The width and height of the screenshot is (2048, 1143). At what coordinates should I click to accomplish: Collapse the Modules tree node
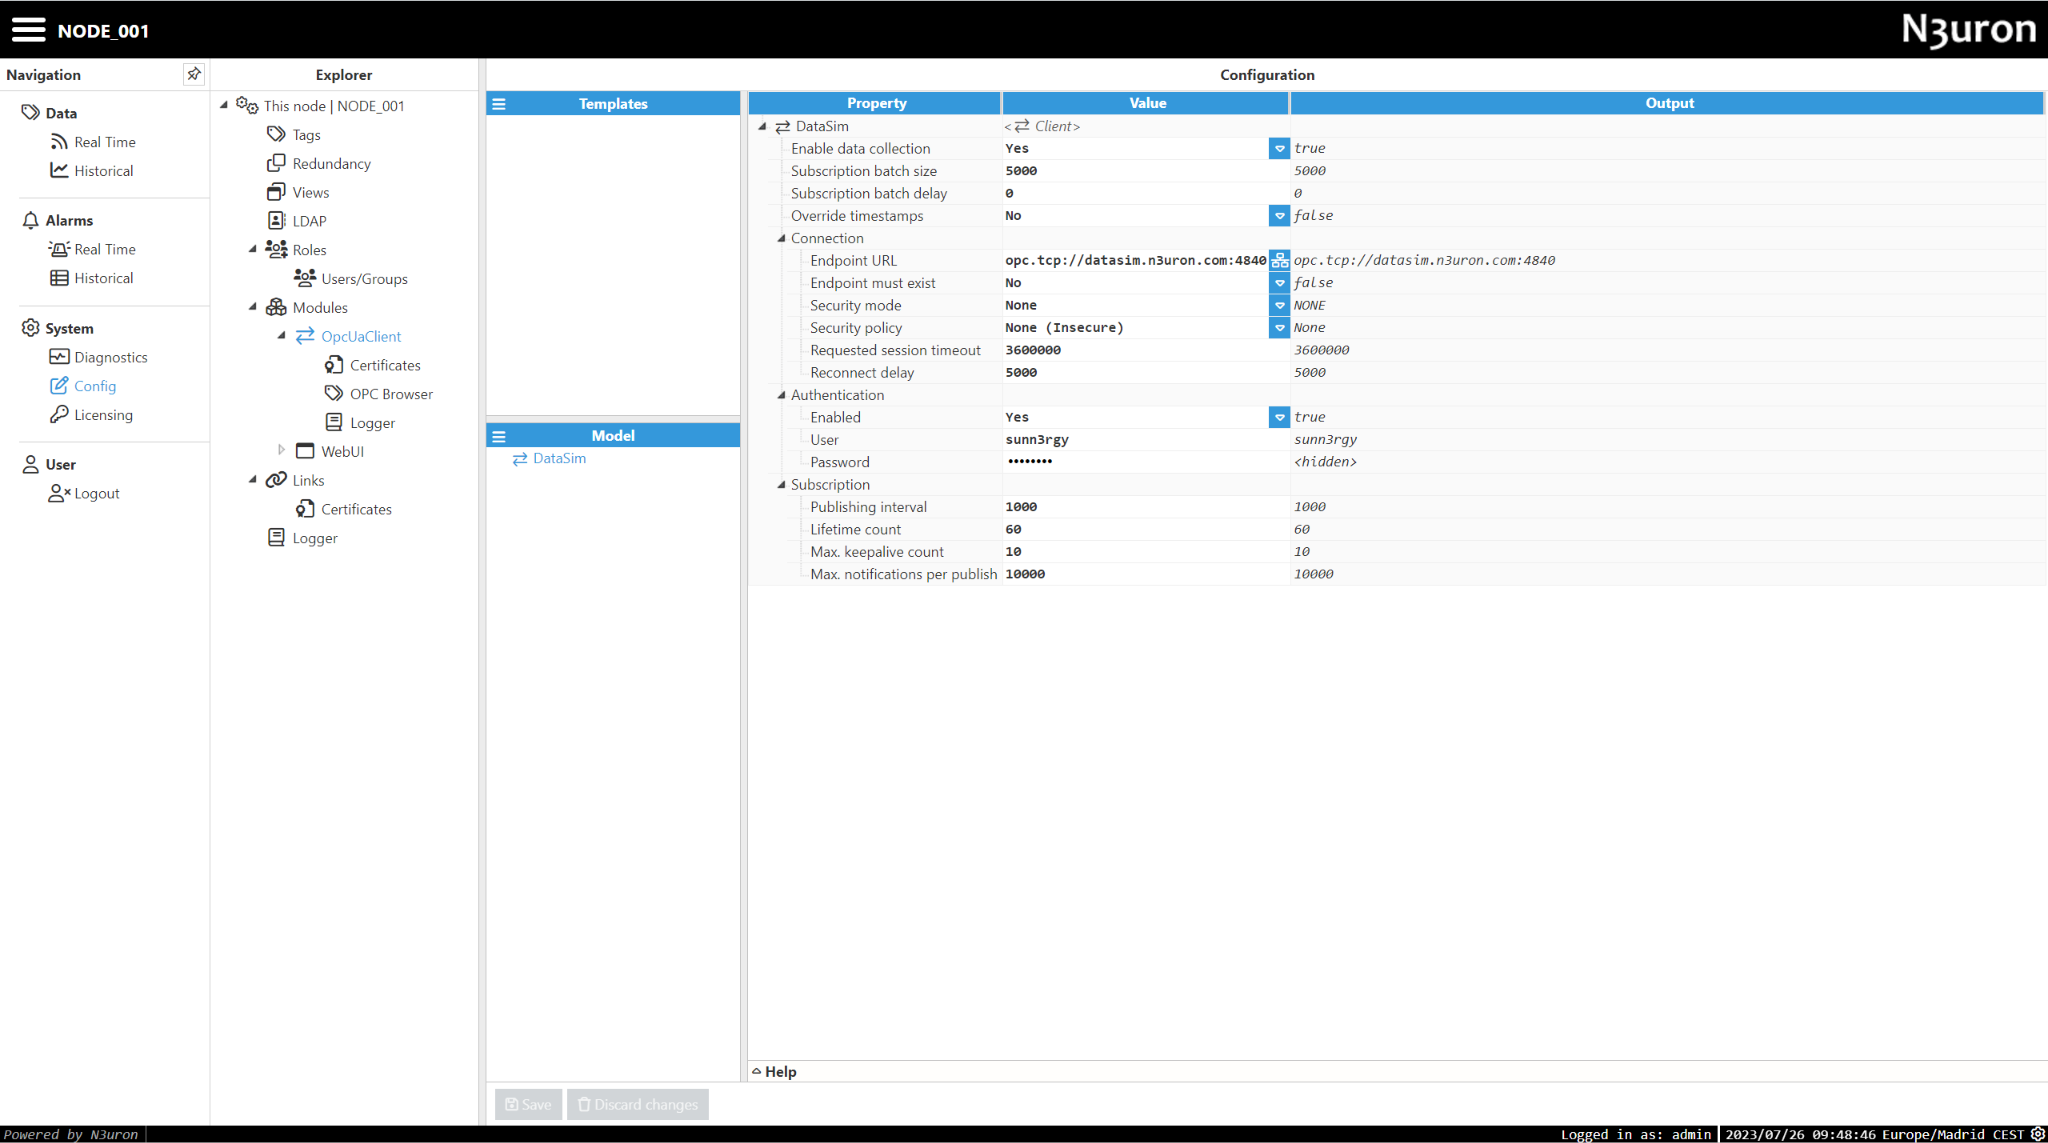(x=253, y=307)
